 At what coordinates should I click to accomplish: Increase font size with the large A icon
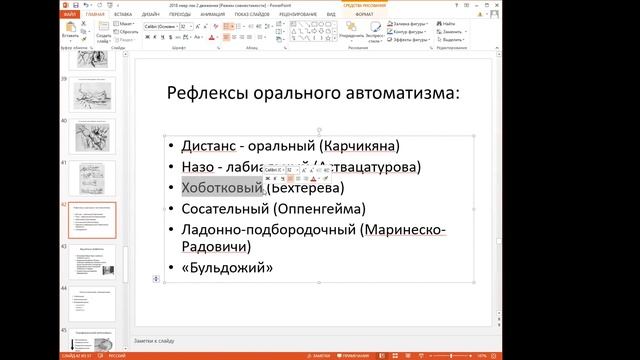pyautogui.click(x=198, y=27)
